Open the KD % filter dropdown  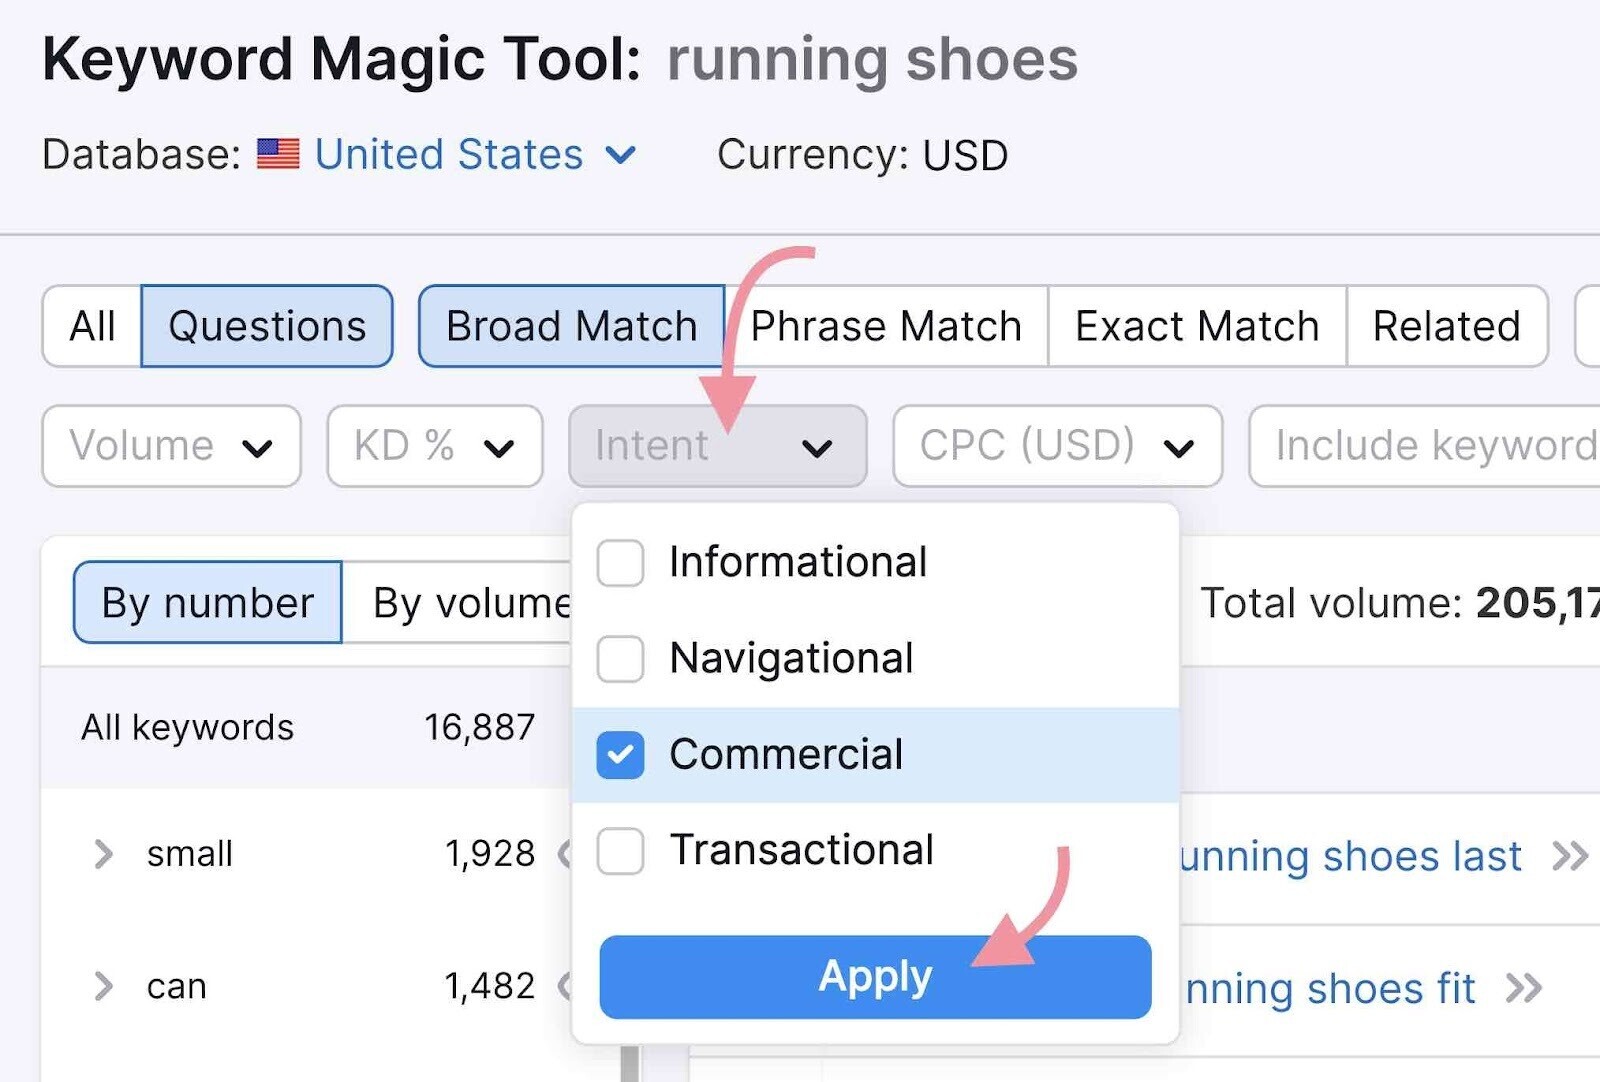click(x=434, y=446)
